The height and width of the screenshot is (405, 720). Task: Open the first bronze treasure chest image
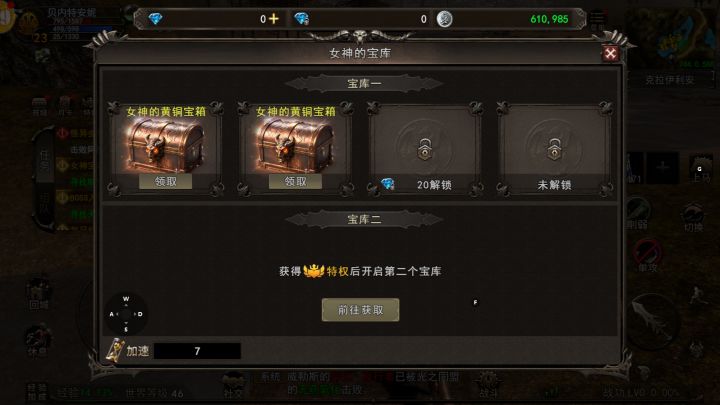tap(166, 145)
